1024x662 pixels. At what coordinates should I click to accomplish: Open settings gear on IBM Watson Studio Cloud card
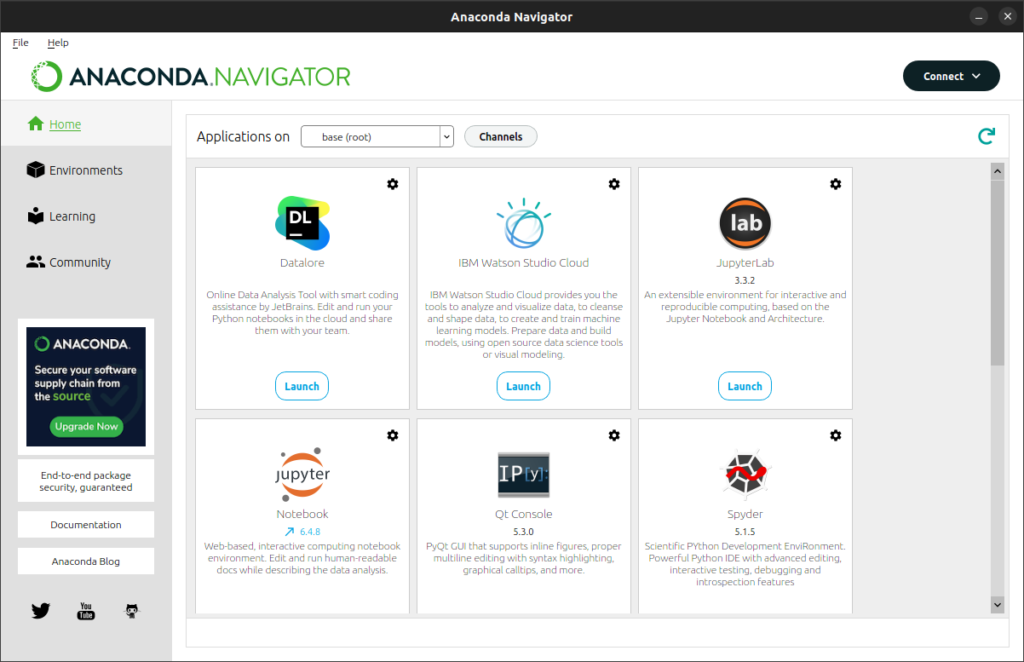[614, 184]
